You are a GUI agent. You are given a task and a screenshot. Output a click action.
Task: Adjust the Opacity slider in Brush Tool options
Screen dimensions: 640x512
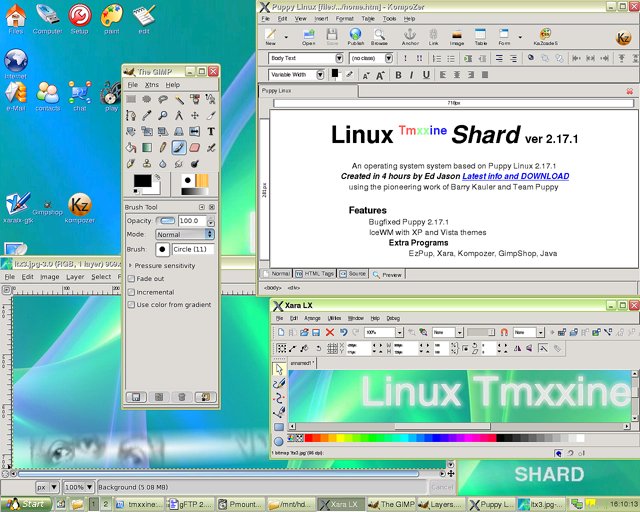tap(166, 221)
